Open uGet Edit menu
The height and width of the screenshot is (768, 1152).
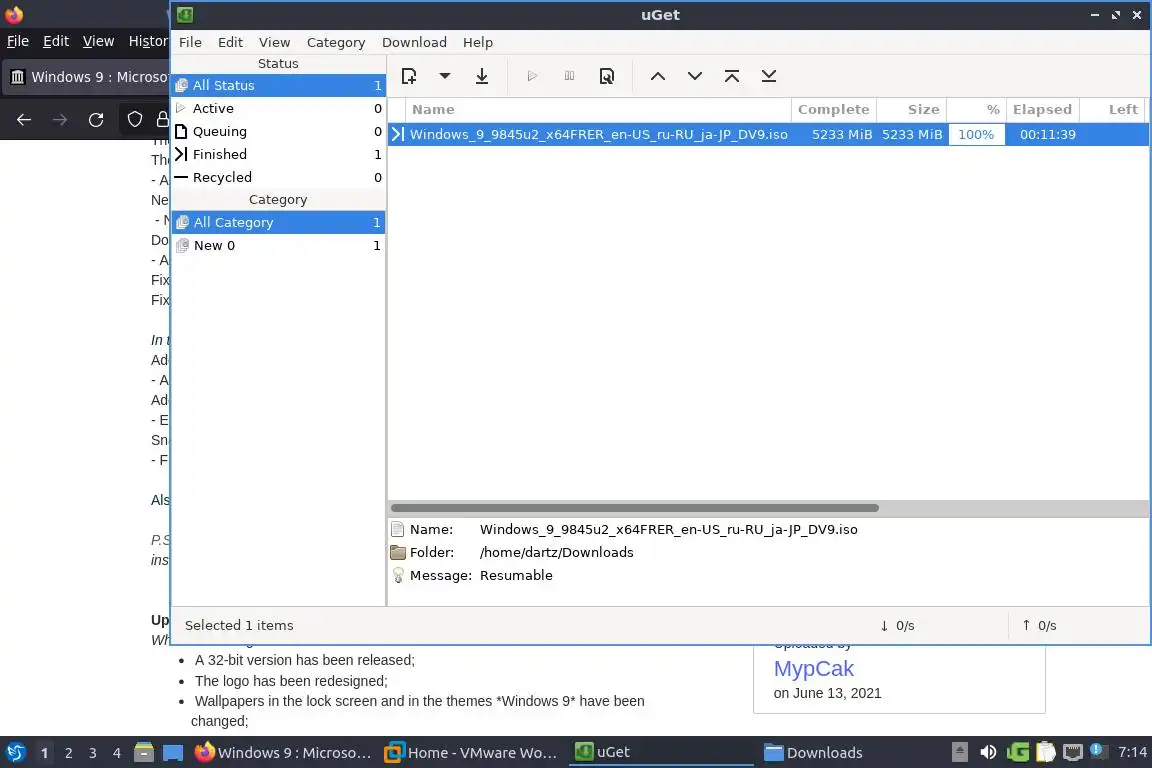230,43
